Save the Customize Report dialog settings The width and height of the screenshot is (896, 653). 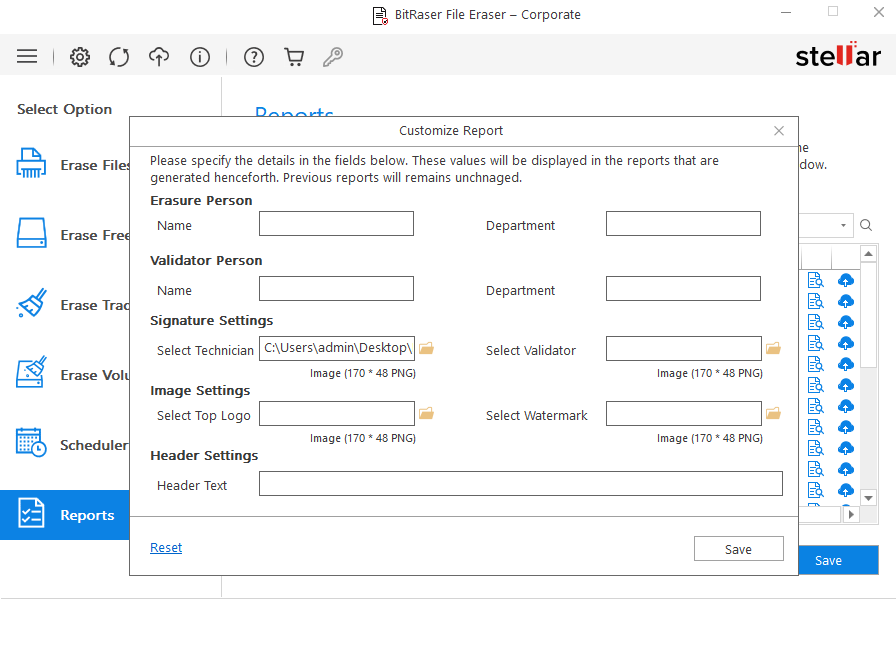click(x=738, y=549)
